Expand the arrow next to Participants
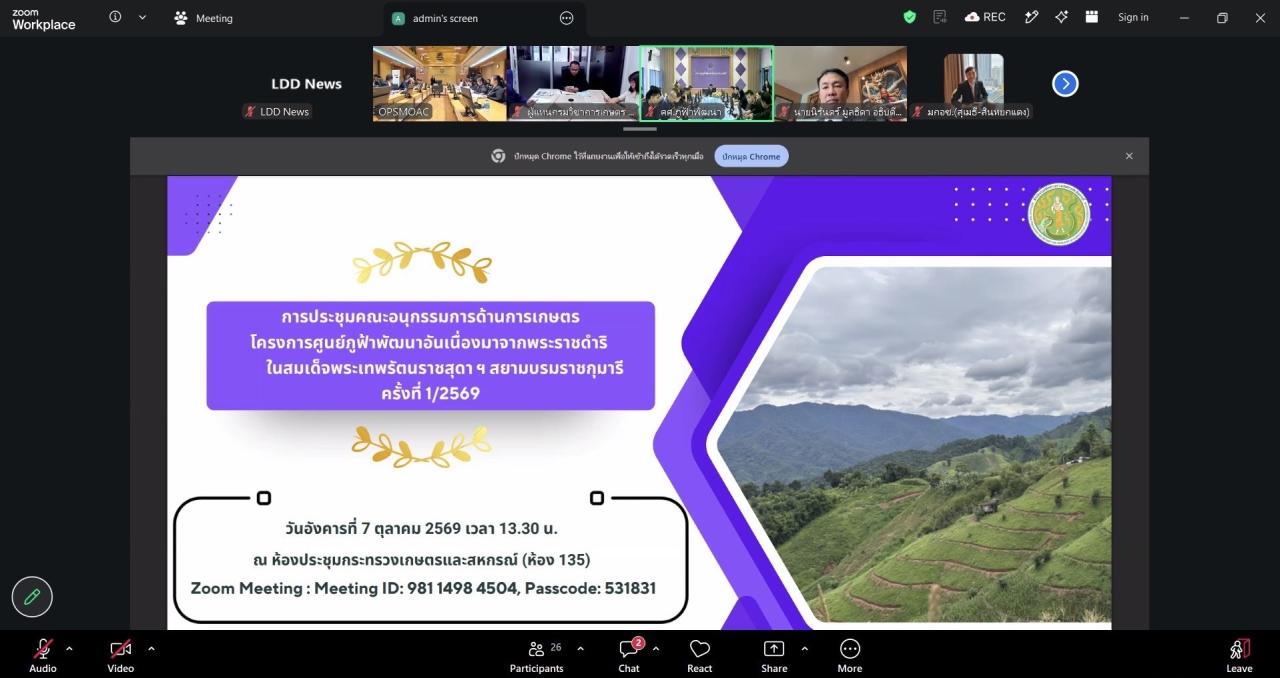The height and width of the screenshot is (678, 1280). pyautogui.click(x=580, y=649)
